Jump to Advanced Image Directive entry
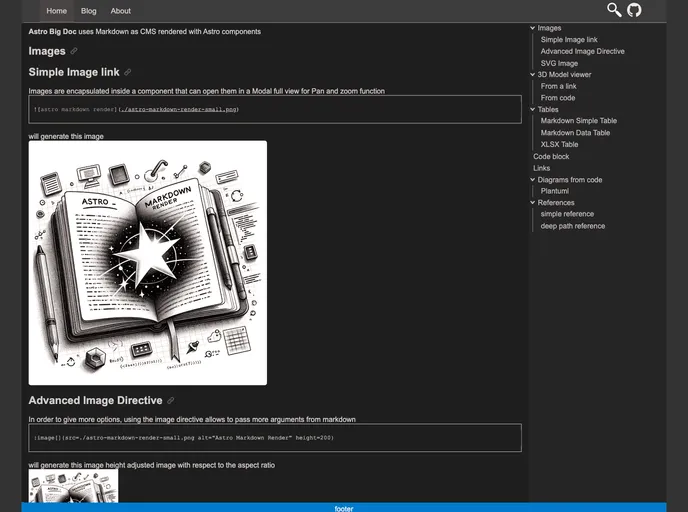The image size is (688, 512). (582, 51)
